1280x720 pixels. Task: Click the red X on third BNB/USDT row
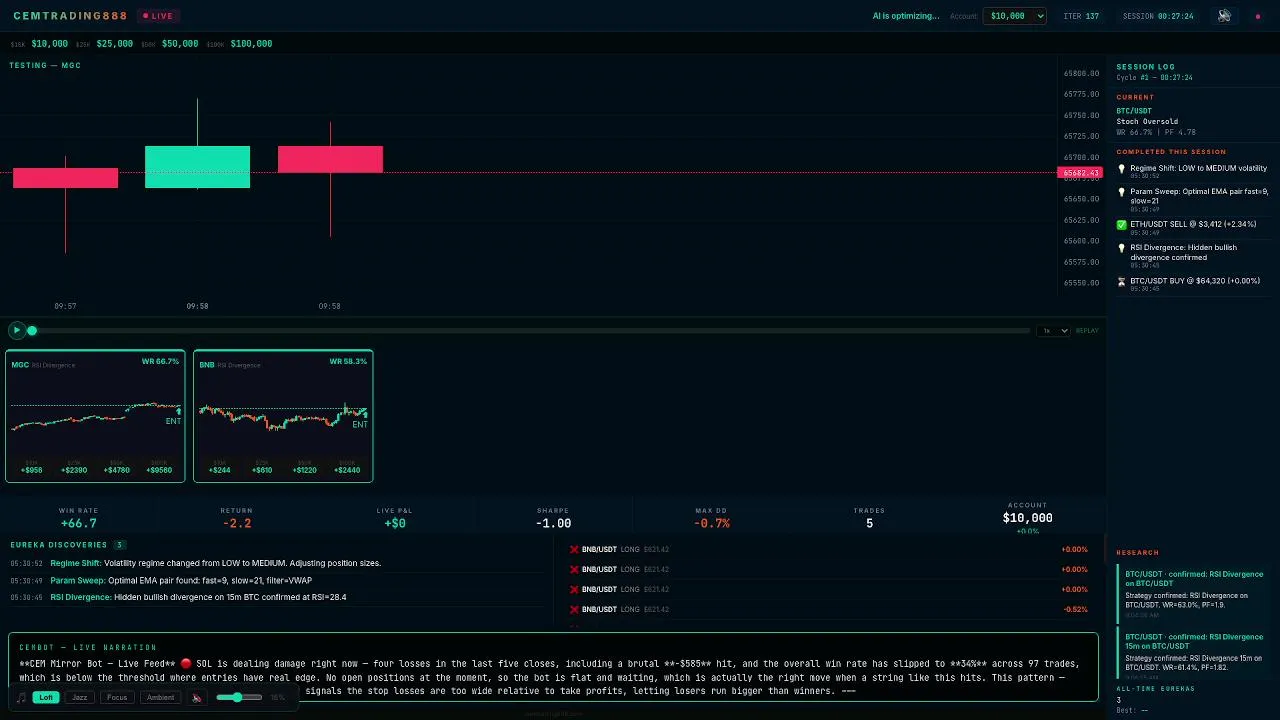click(574, 589)
